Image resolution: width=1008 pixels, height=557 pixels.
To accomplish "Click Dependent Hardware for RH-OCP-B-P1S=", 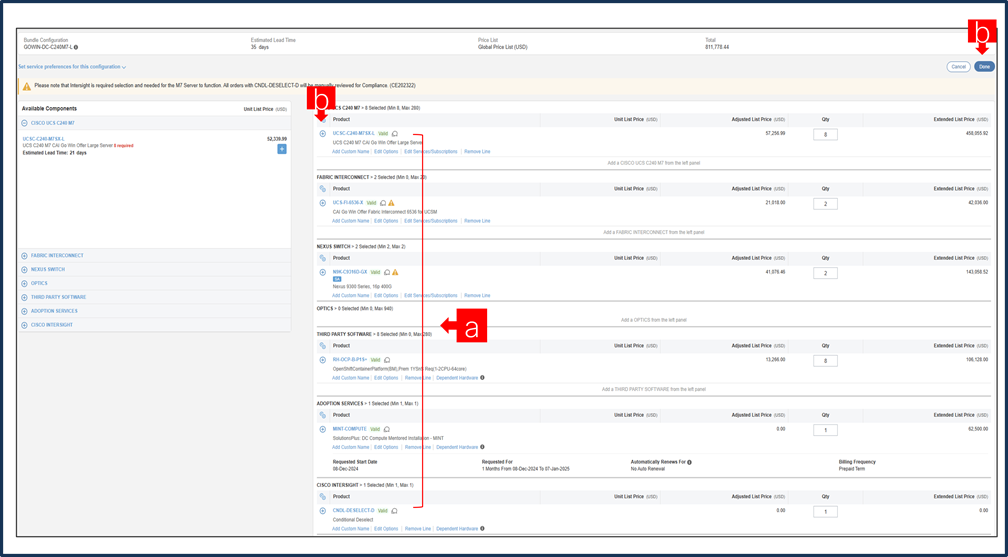I will pyautogui.click(x=457, y=378).
